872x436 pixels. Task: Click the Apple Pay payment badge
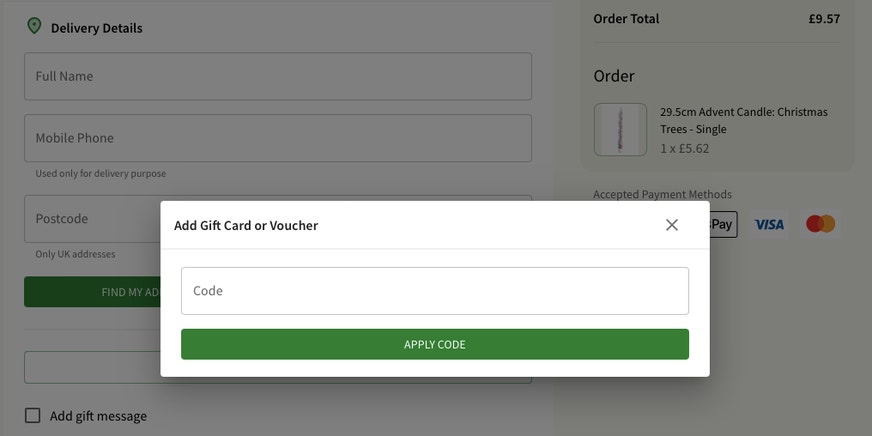(724, 225)
